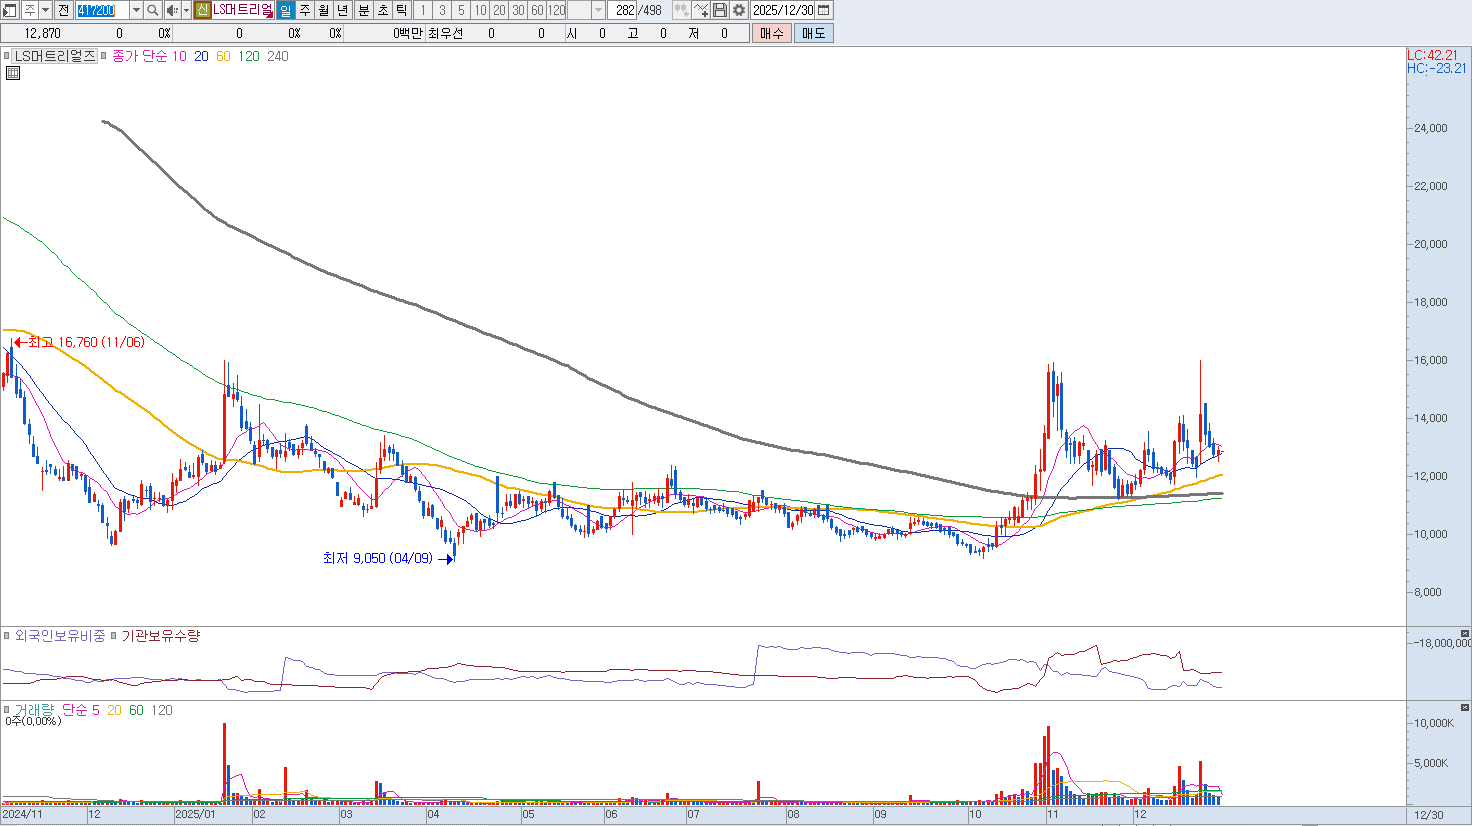Open chart settings gear icon

pyautogui.click(x=739, y=10)
